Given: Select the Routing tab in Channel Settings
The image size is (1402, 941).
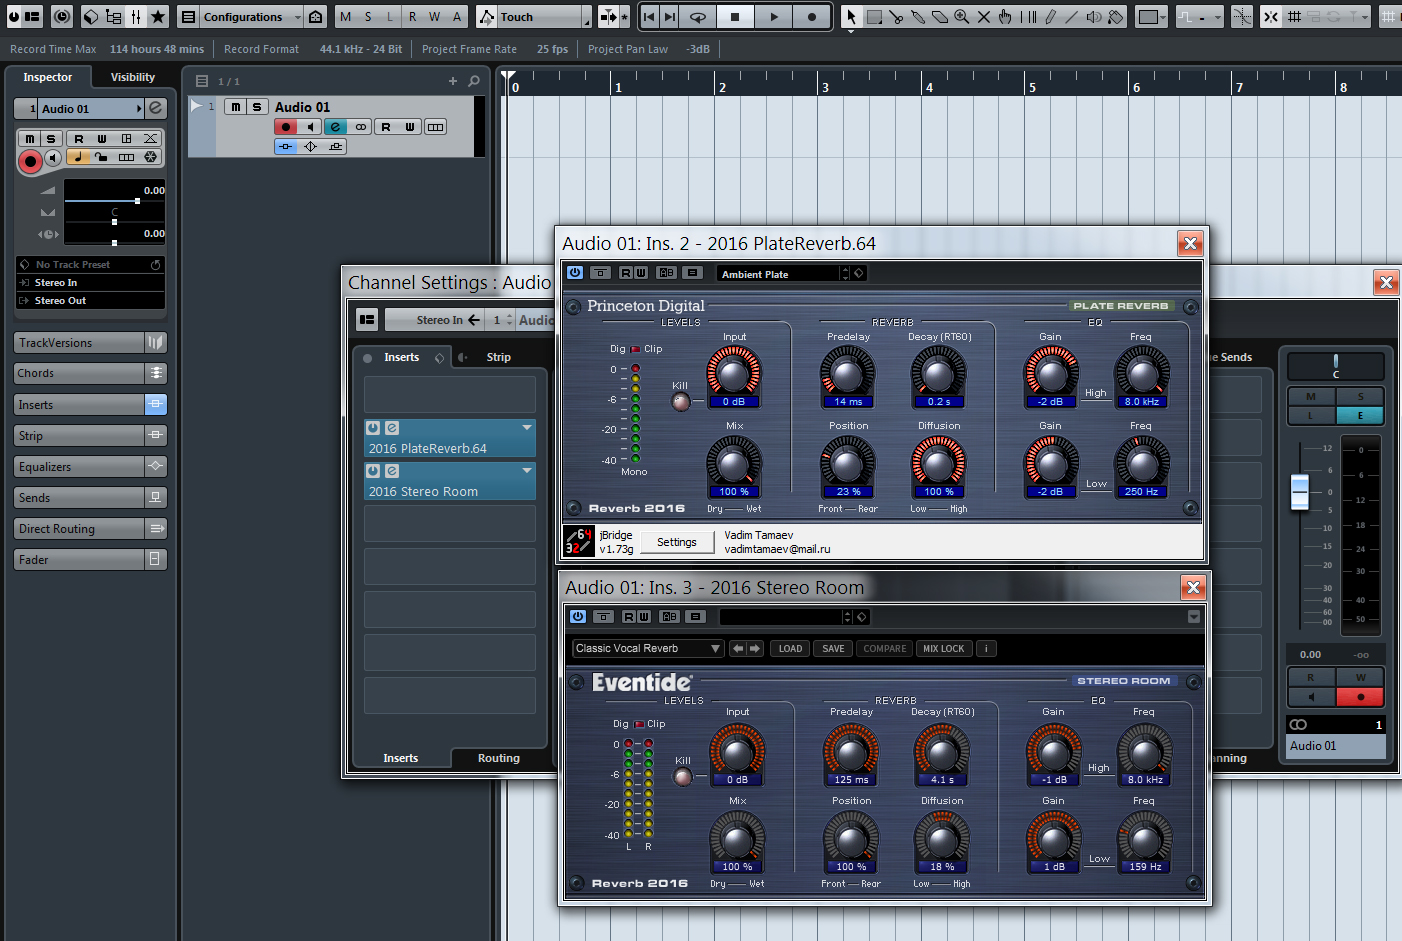Looking at the screenshot, I should [x=499, y=758].
